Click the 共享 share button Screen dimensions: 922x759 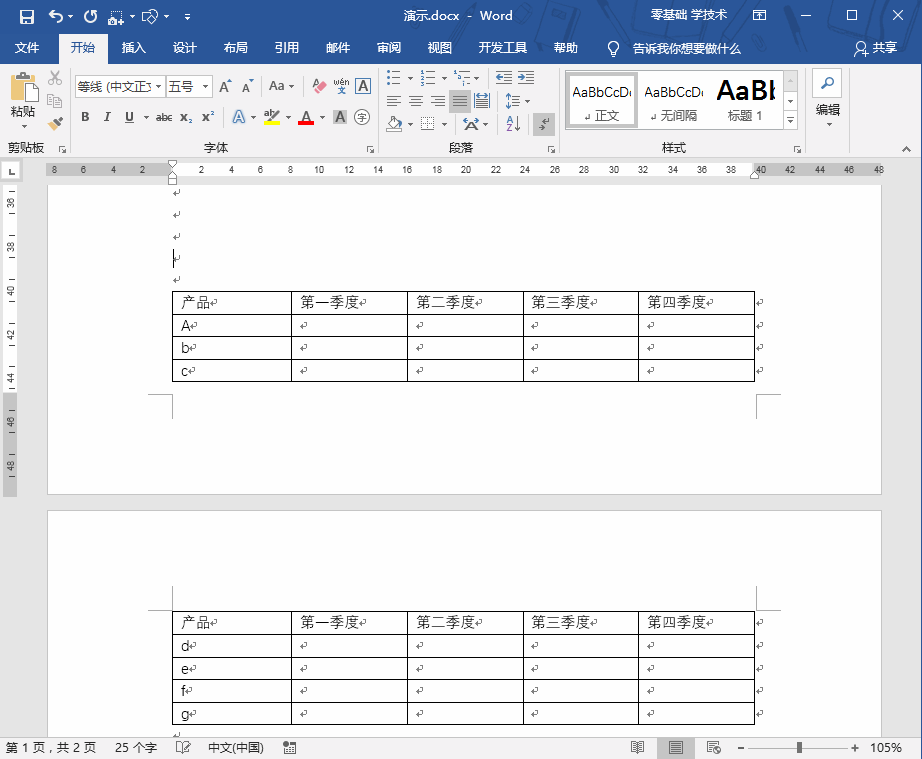pyautogui.click(x=876, y=48)
